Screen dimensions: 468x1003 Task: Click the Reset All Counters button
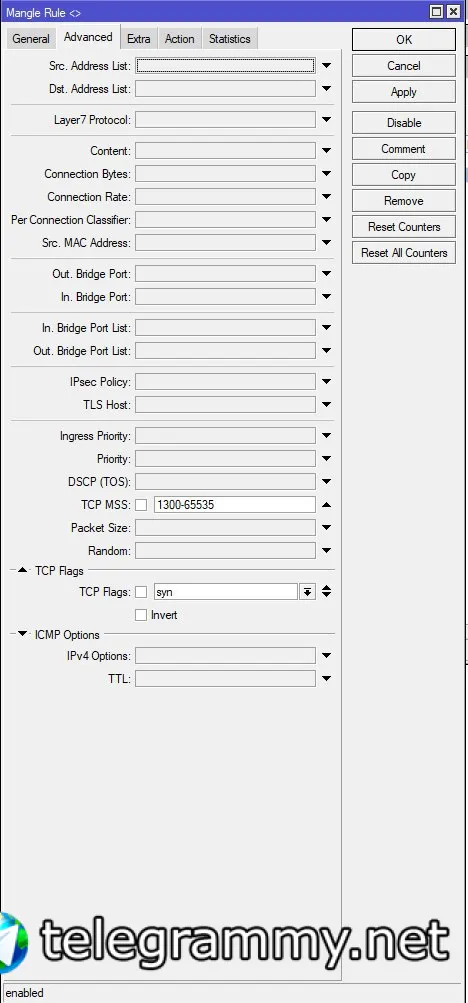403,253
